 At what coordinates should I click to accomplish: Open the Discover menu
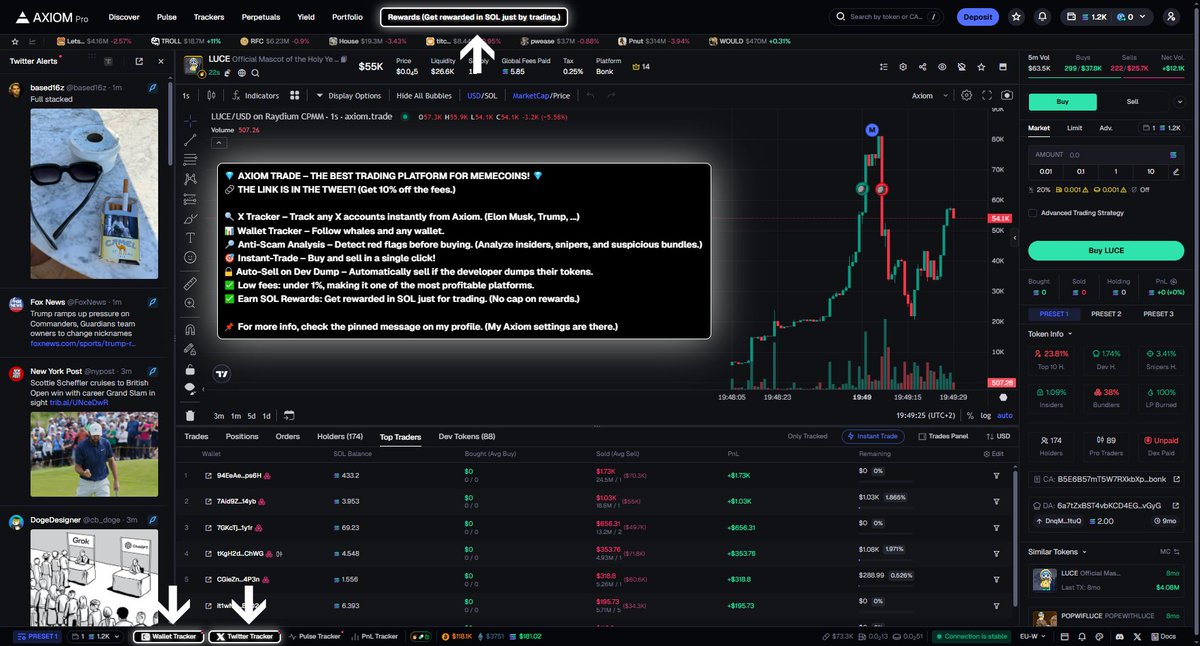point(124,17)
